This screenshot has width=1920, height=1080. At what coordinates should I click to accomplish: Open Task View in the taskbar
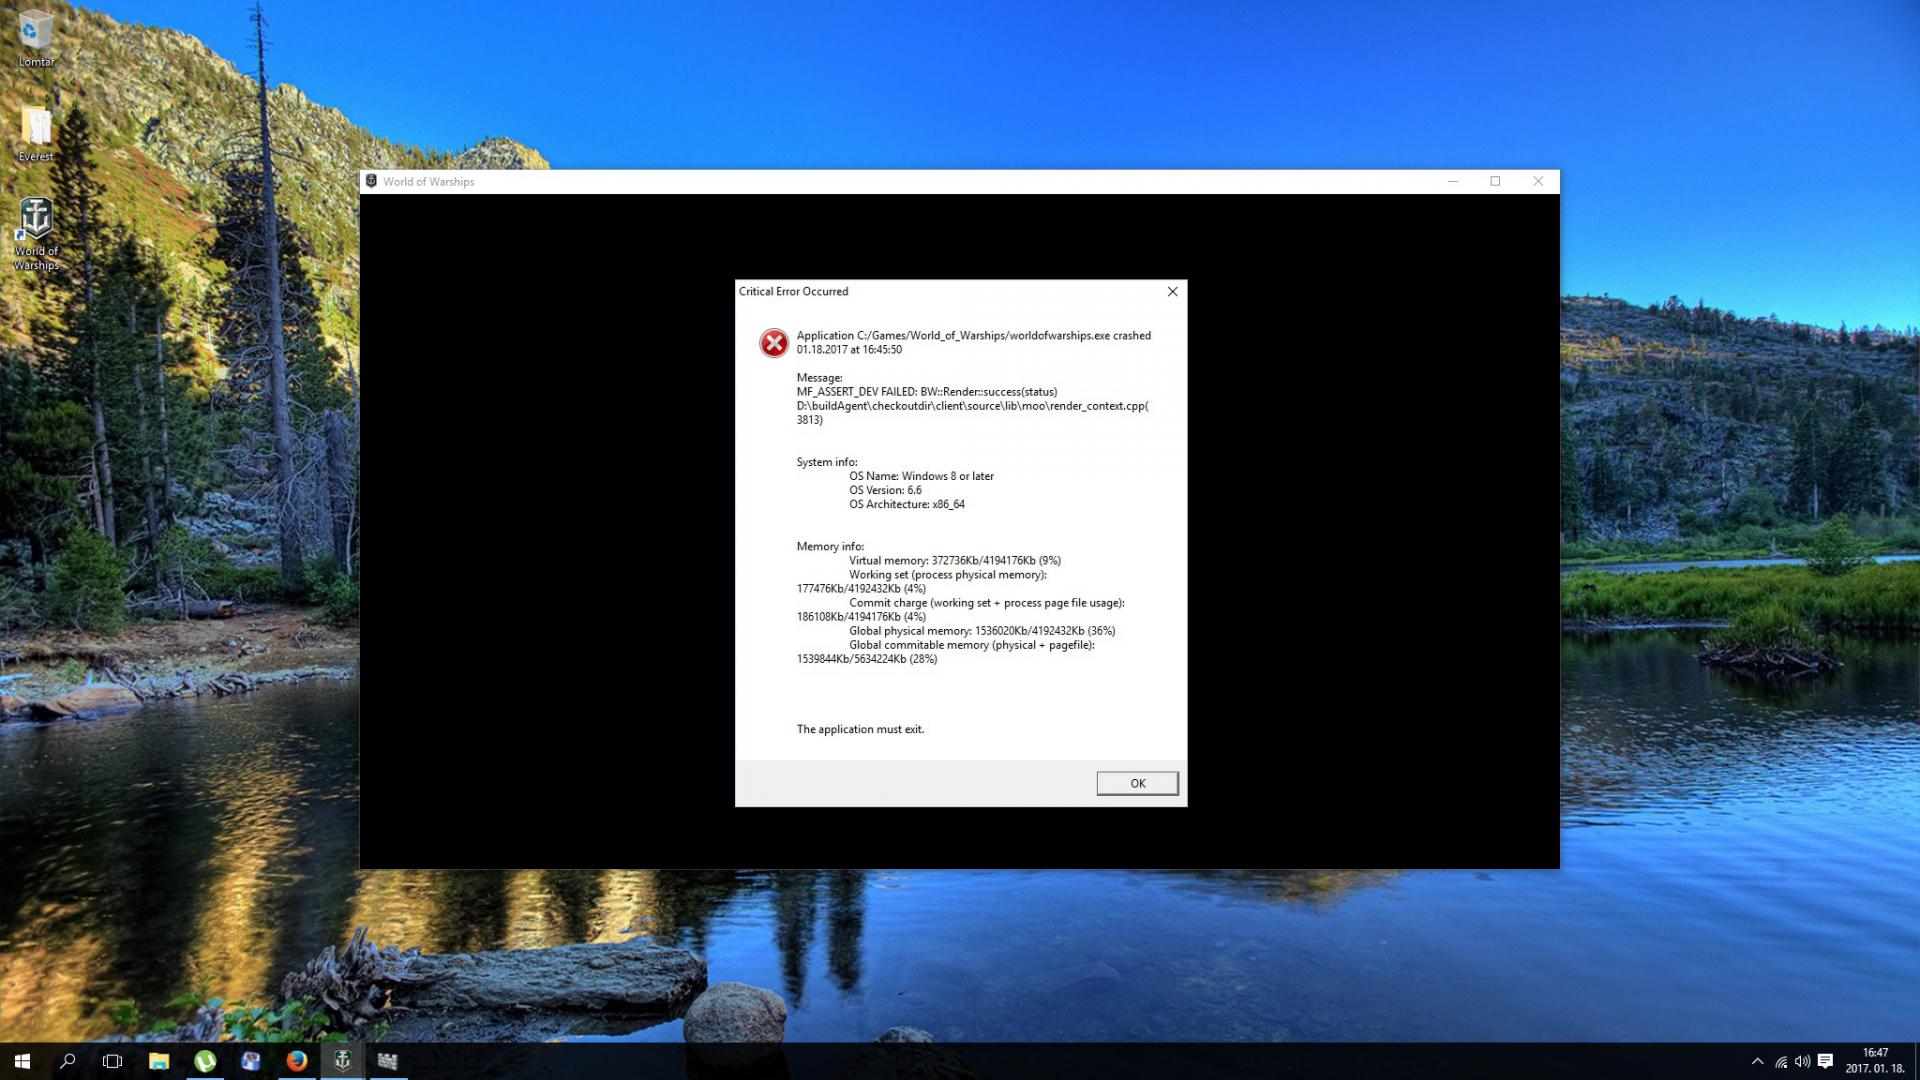coord(113,1061)
